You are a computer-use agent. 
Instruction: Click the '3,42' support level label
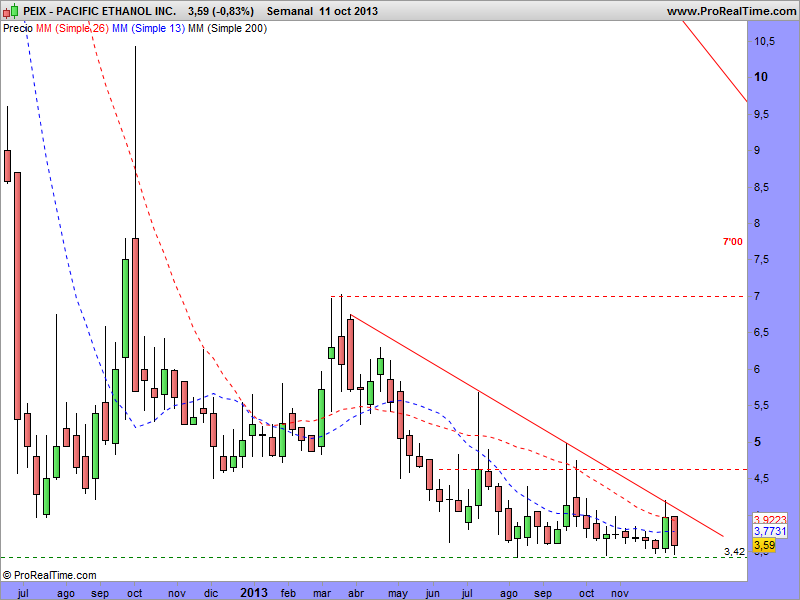point(734,552)
